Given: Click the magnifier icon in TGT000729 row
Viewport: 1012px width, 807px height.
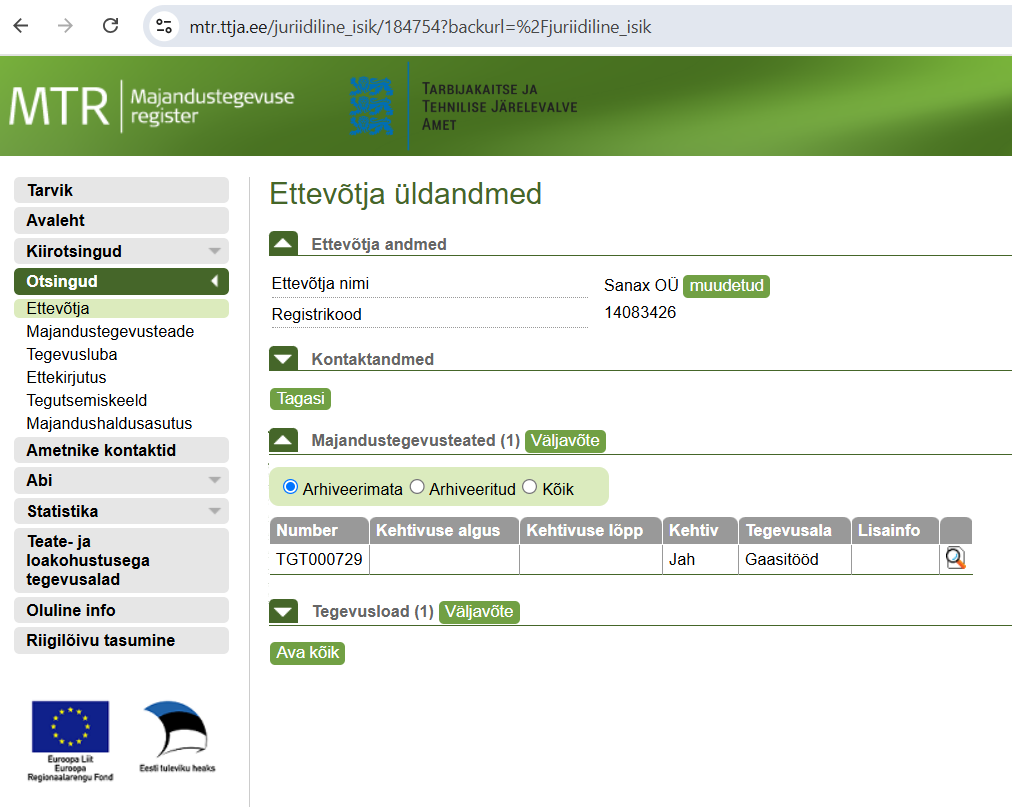Looking at the screenshot, I should [x=955, y=559].
